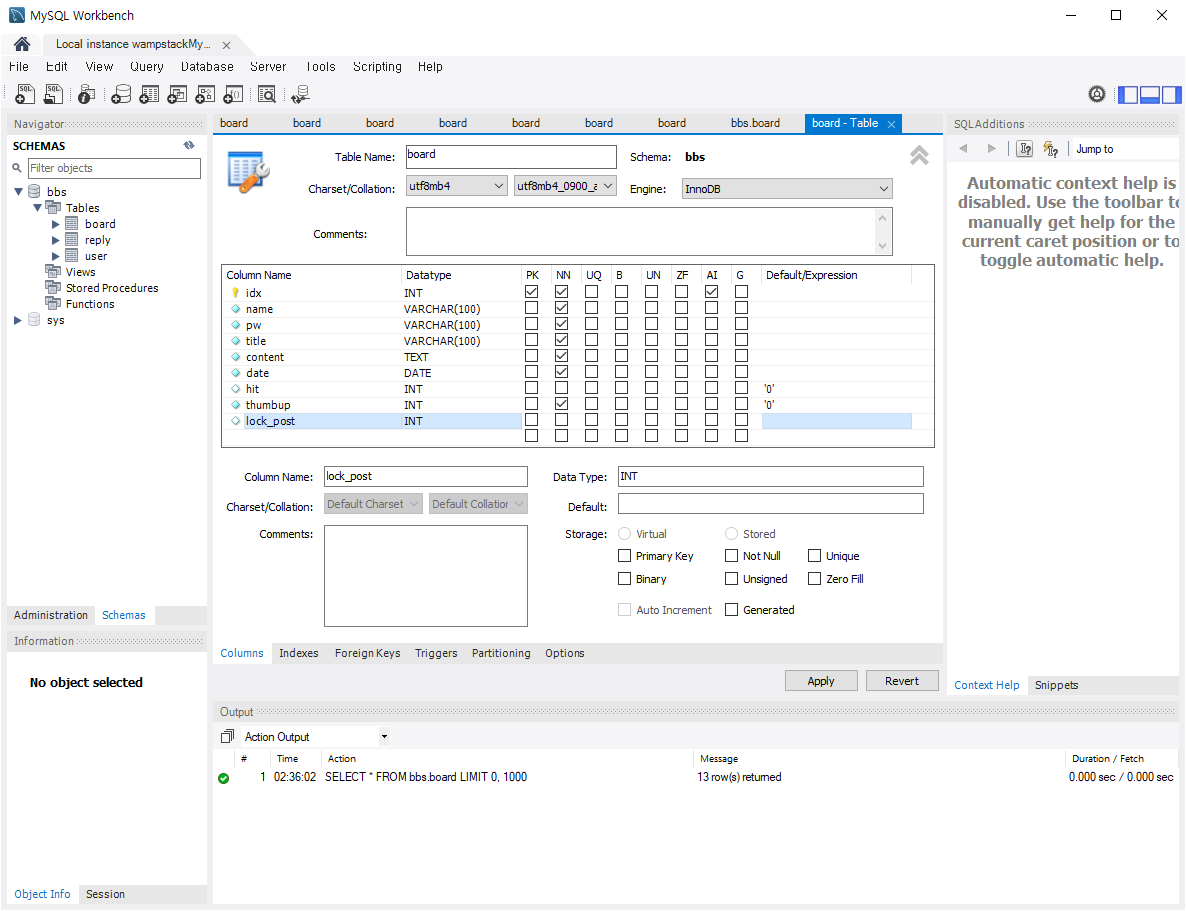Open the Scripting menu
The height and width of the screenshot is (911, 1186).
[x=377, y=67]
